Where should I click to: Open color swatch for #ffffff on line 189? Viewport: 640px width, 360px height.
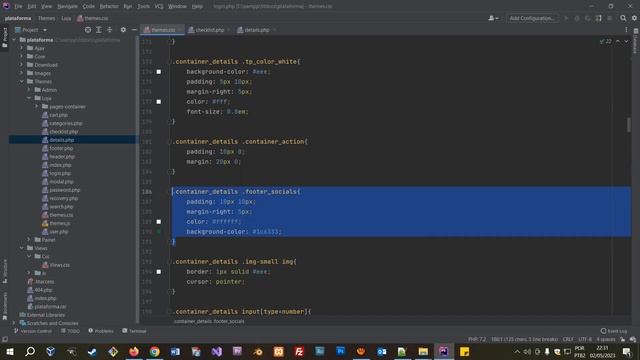point(159,222)
